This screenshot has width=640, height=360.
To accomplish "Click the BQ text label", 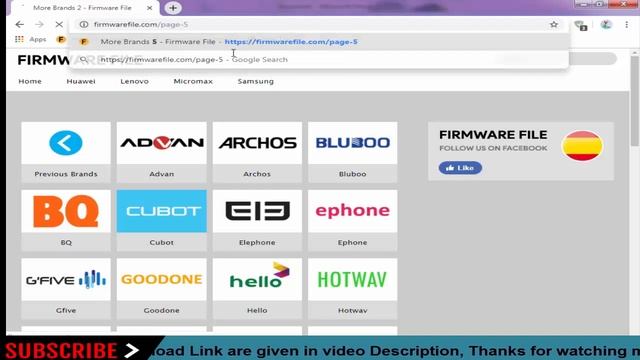I will click(66, 242).
